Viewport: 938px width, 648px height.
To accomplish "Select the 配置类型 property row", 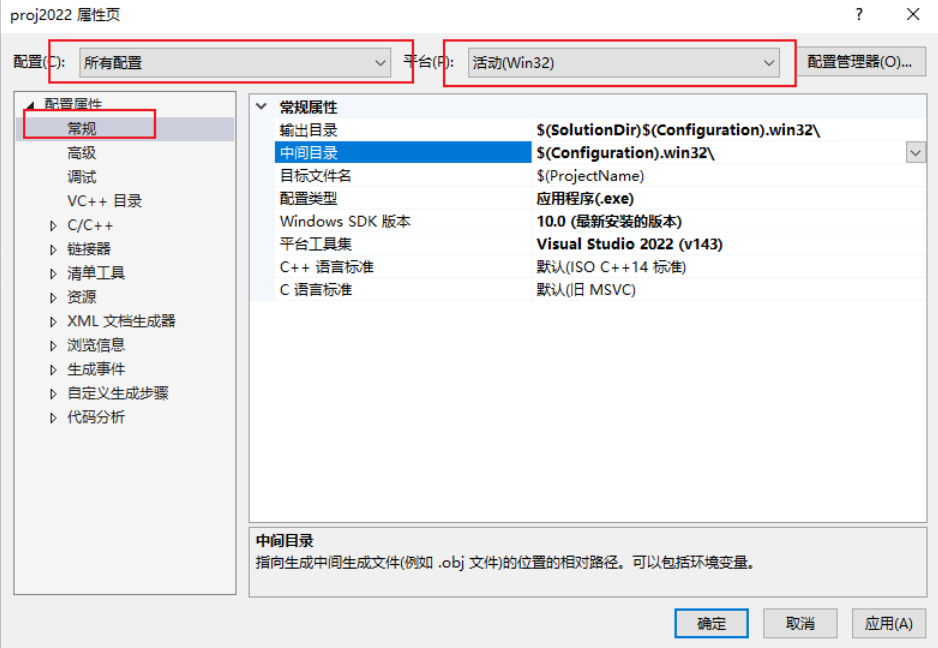I will [x=600, y=198].
